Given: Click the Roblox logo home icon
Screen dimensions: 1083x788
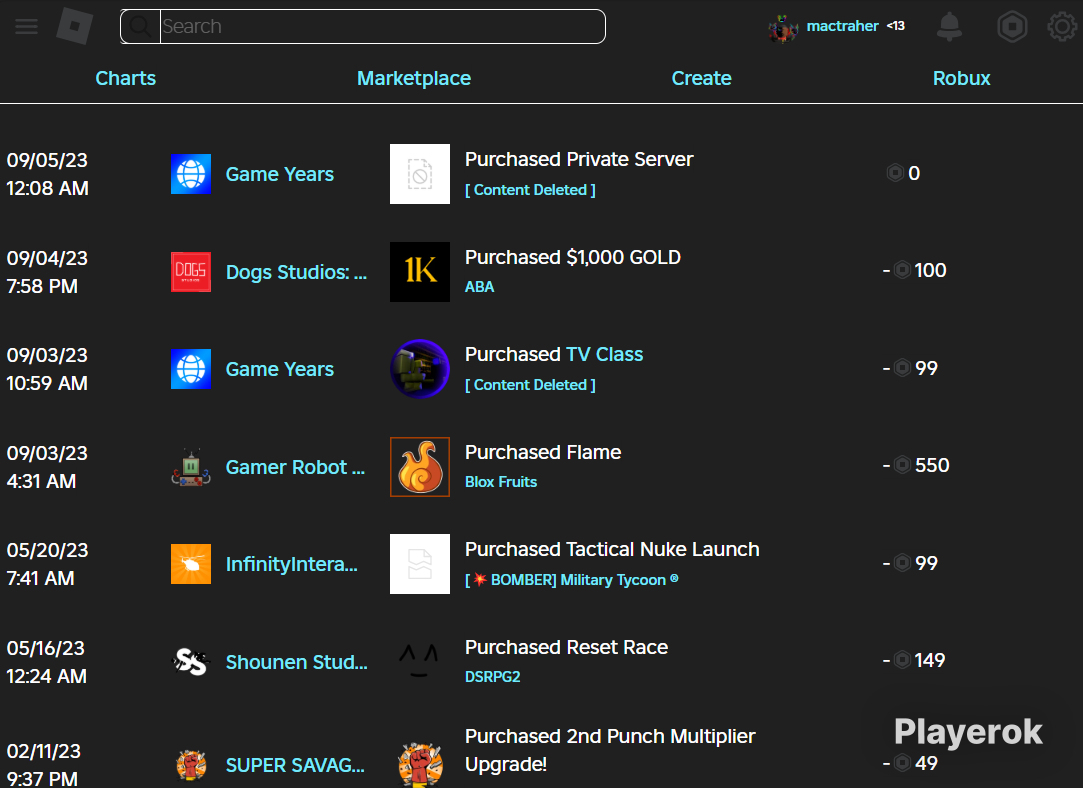Looking at the screenshot, I should coord(75,26).
